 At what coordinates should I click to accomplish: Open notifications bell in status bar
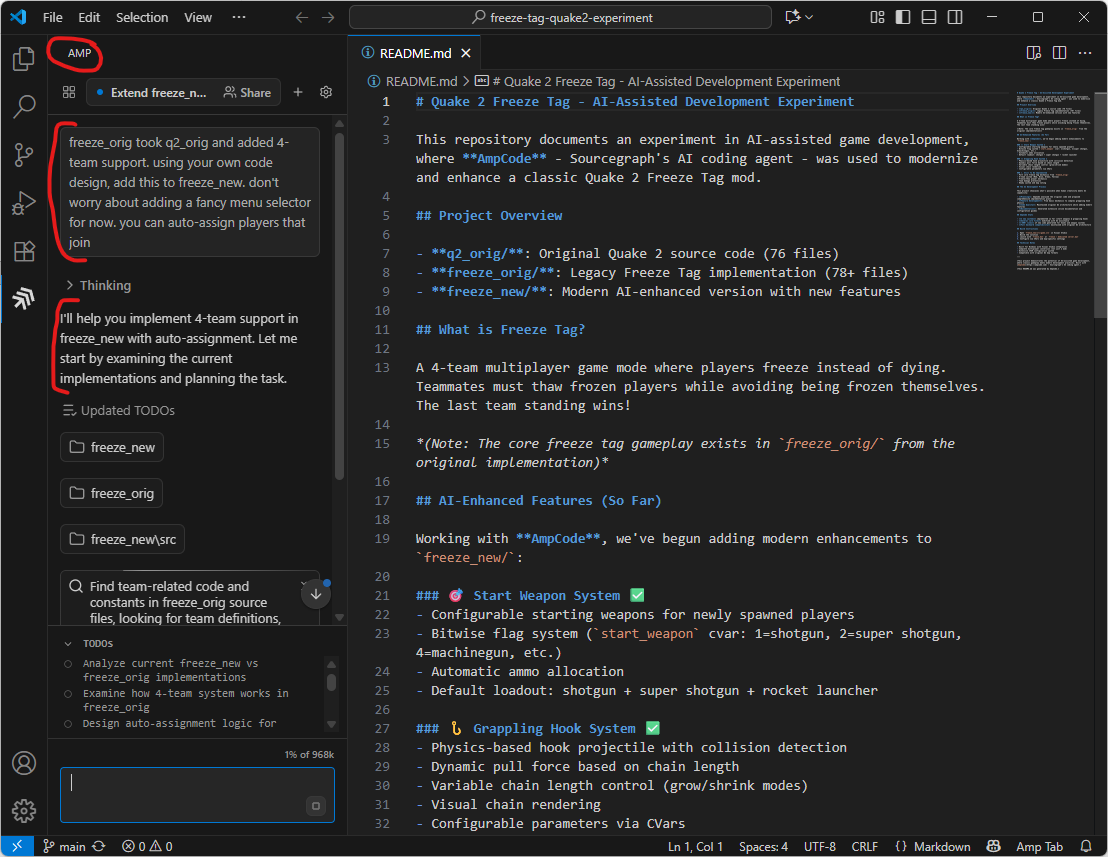tap(1086, 846)
